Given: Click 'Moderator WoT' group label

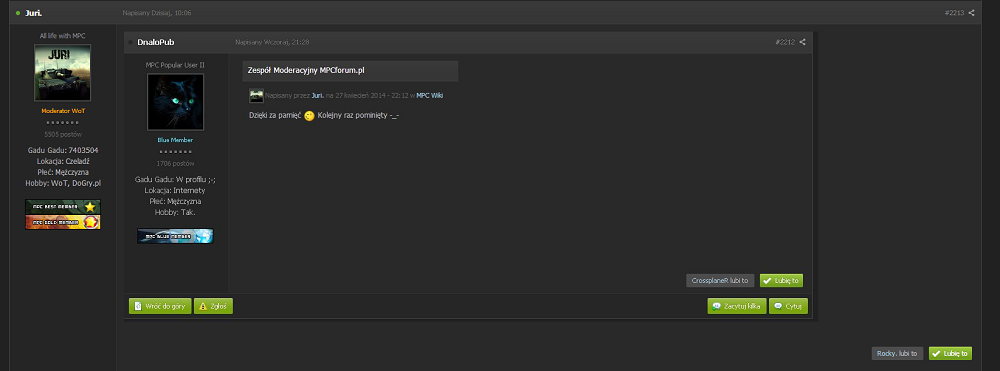Looking at the screenshot, I should (x=63, y=111).
